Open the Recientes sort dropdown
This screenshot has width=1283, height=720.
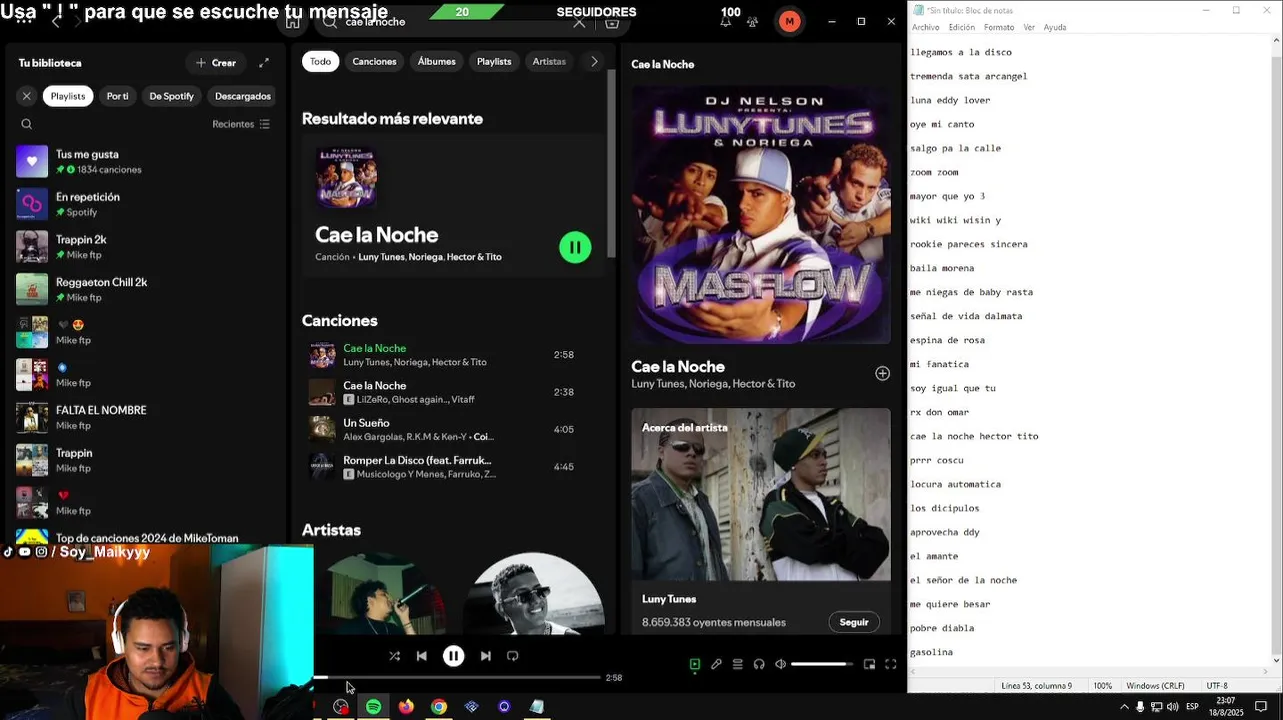point(241,124)
